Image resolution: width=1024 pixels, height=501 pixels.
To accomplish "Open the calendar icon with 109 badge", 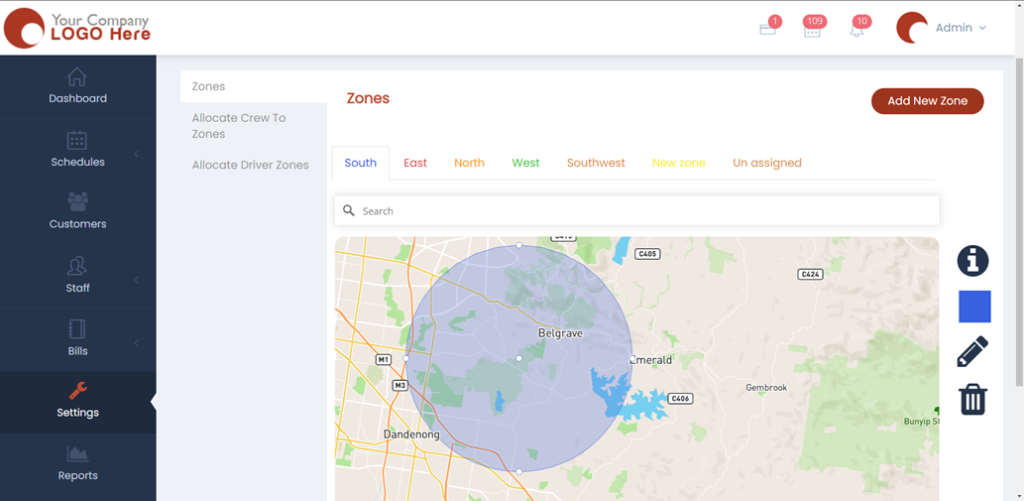I will pos(812,29).
